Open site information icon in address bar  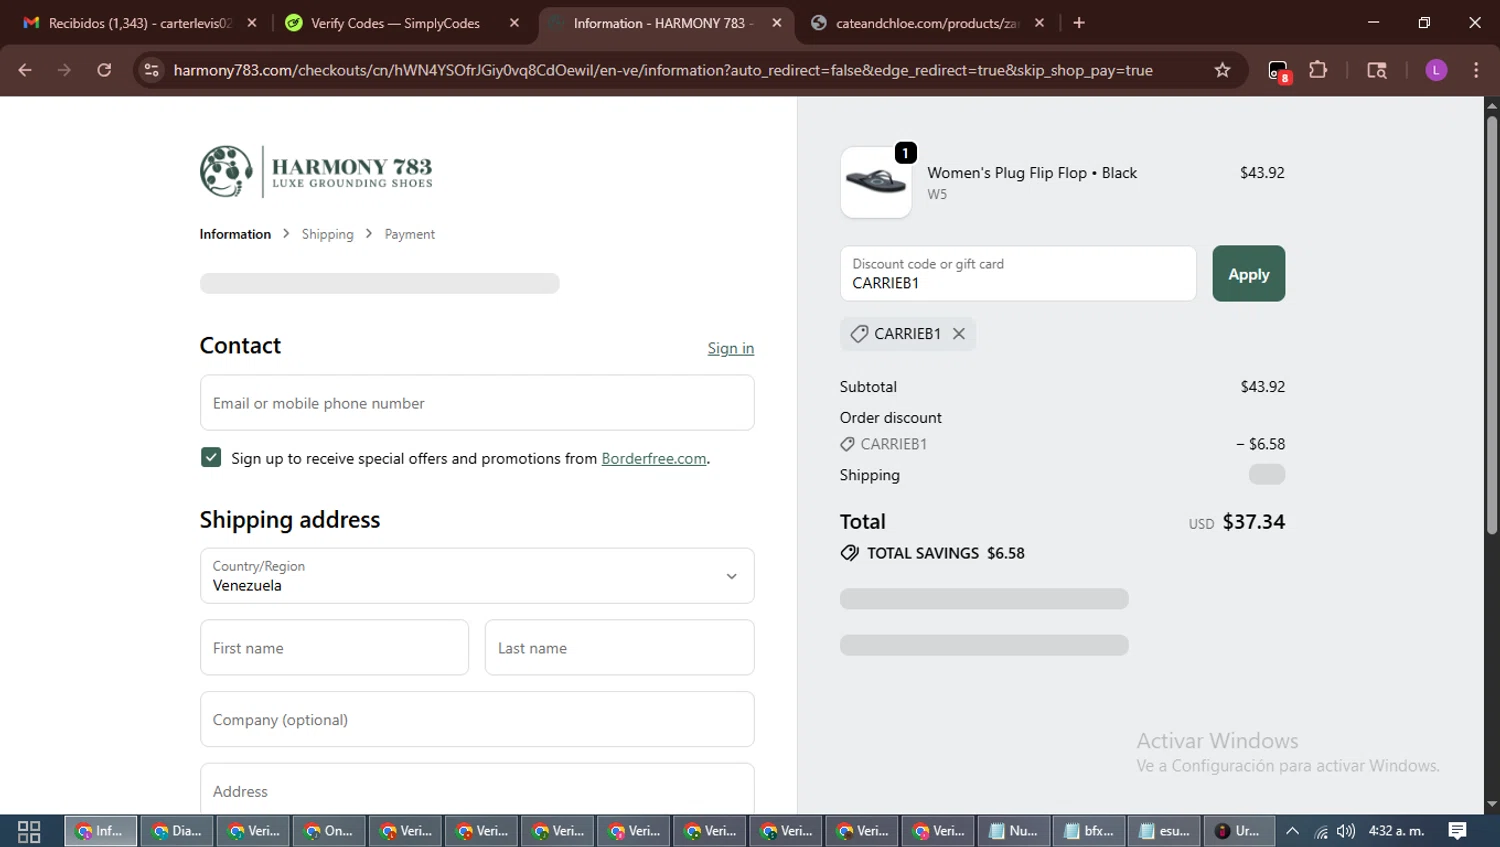click(x=151, y=70)
